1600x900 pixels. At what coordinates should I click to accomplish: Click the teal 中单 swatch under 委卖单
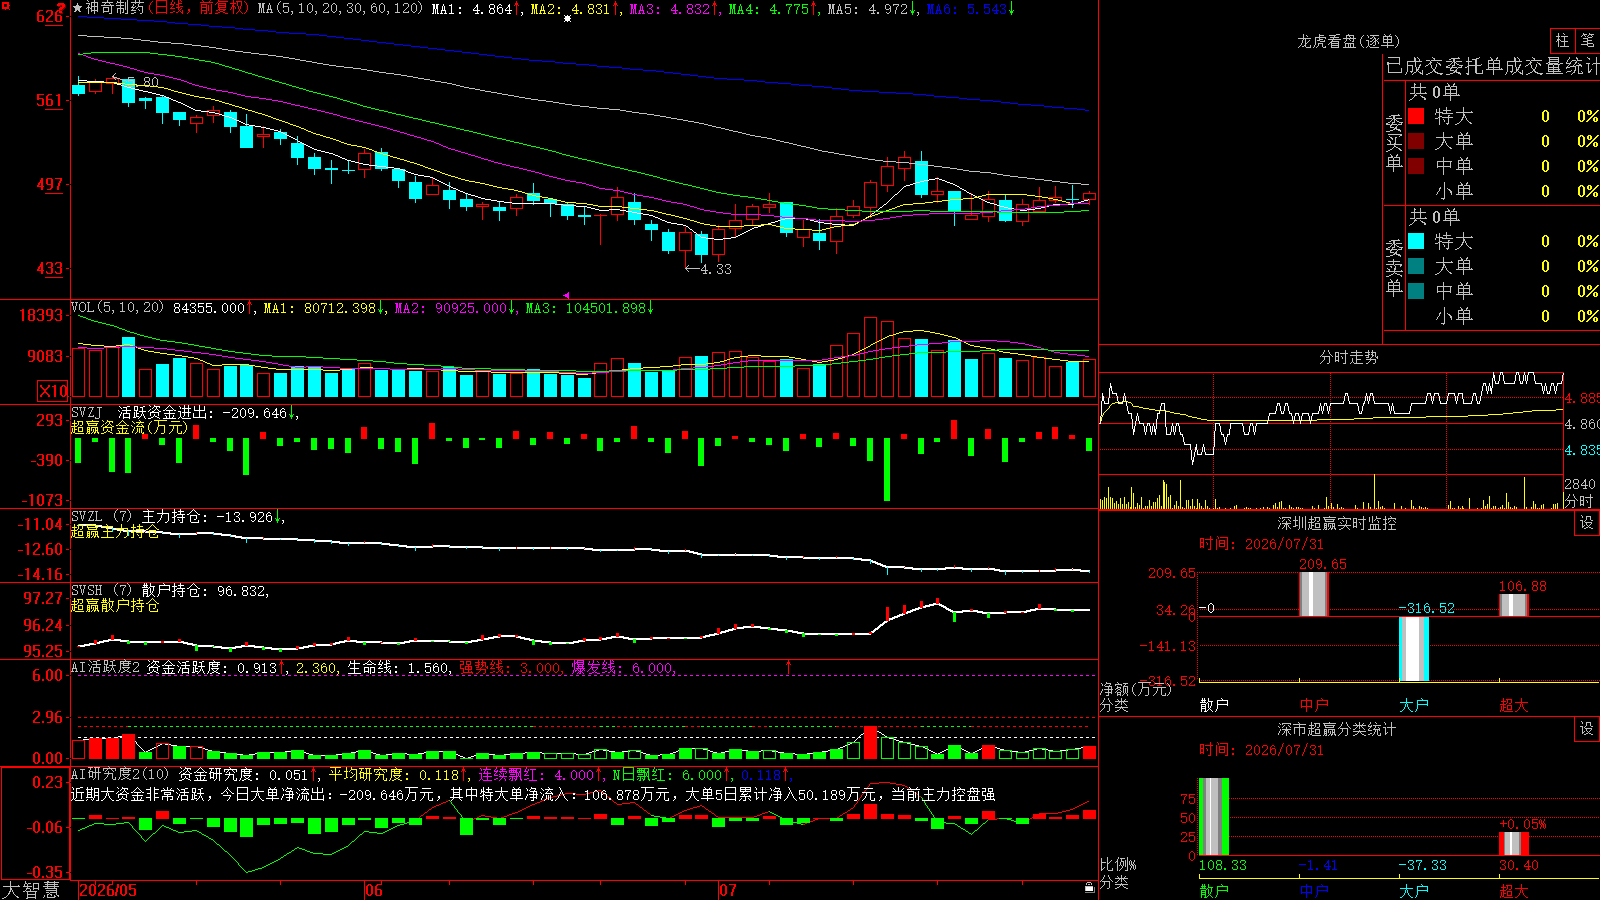pos(1416,290)
